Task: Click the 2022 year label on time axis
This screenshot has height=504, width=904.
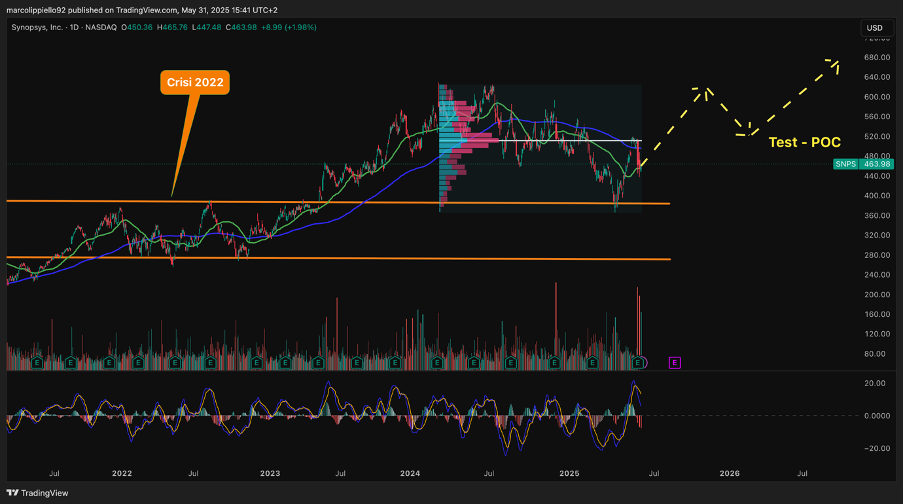Action: coord(122,473)
